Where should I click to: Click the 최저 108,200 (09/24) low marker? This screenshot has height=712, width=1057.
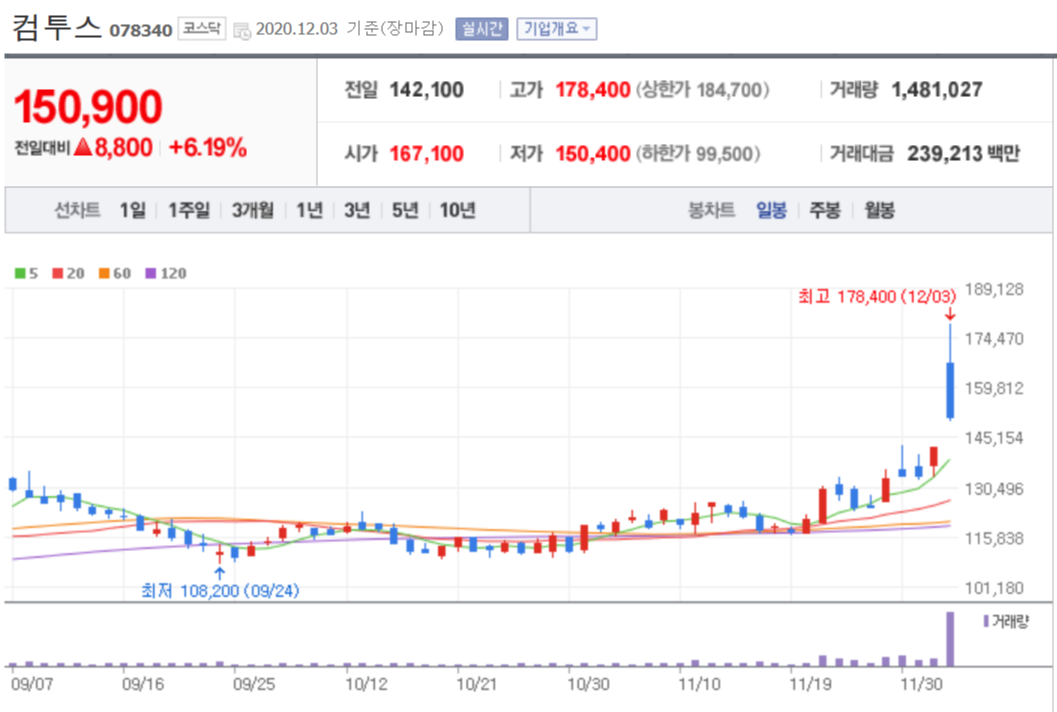click(220, 591)
